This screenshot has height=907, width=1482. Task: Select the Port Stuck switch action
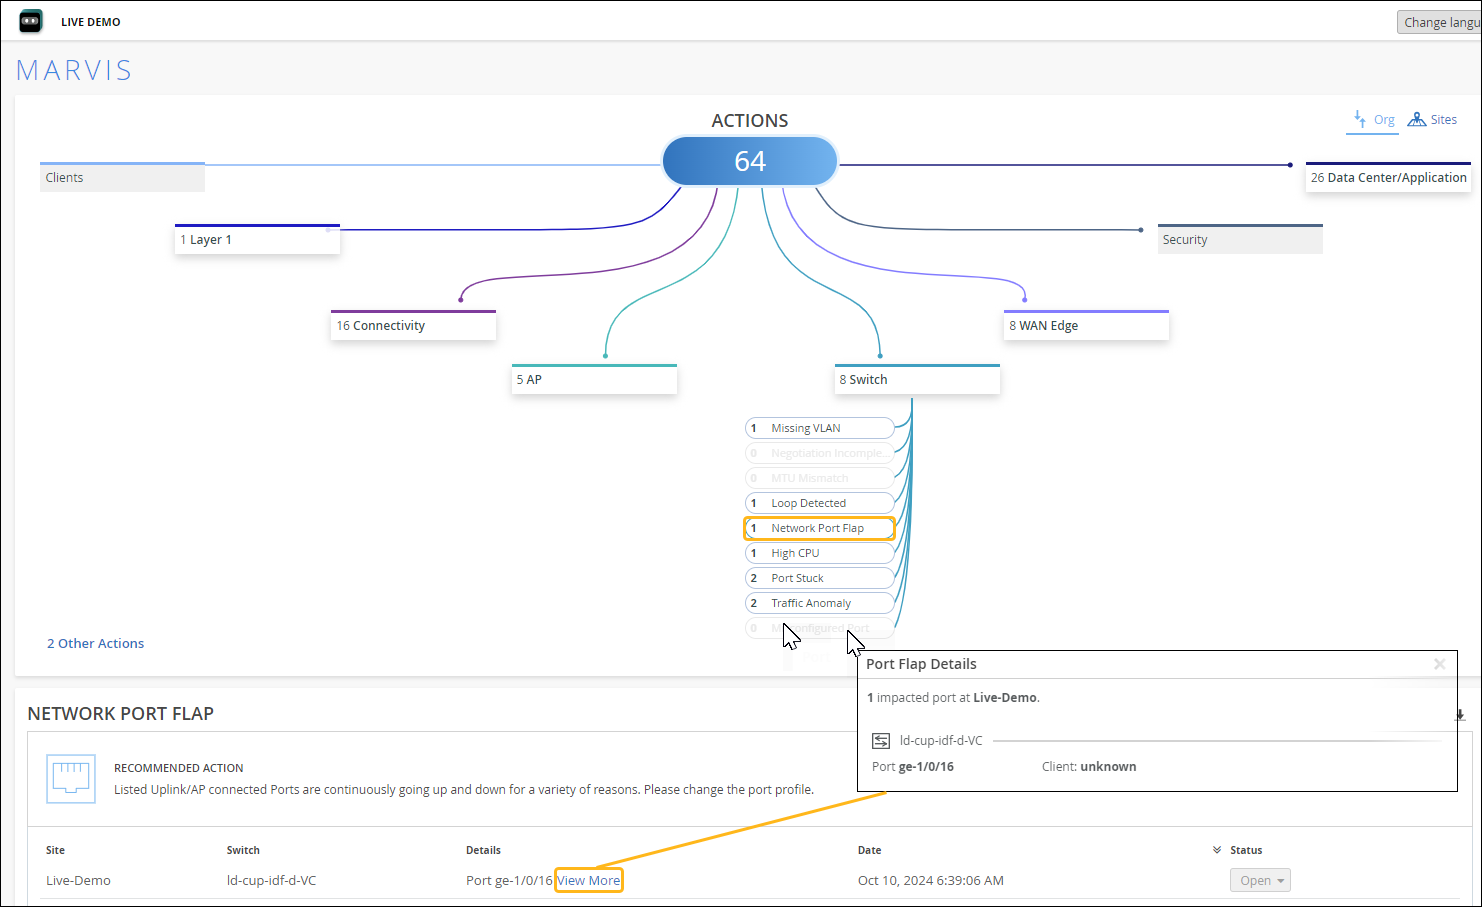point(820,578)
